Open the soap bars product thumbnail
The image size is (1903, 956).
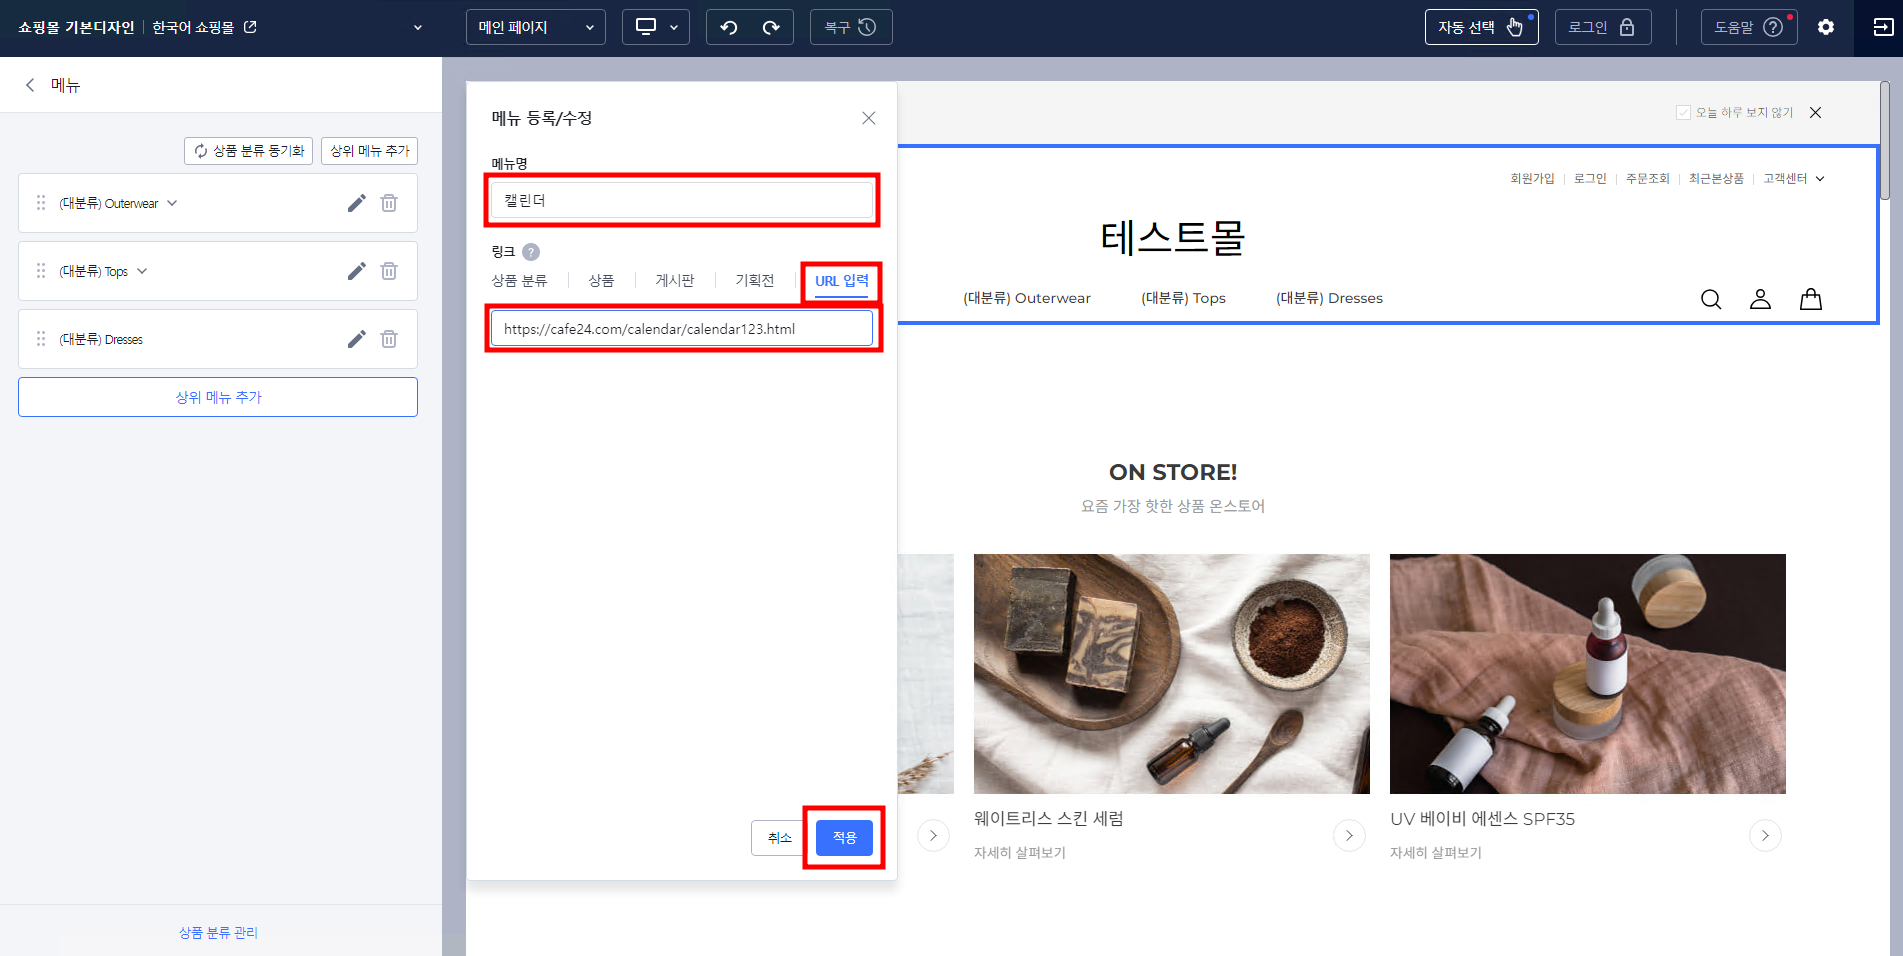tap(1172, 674)
